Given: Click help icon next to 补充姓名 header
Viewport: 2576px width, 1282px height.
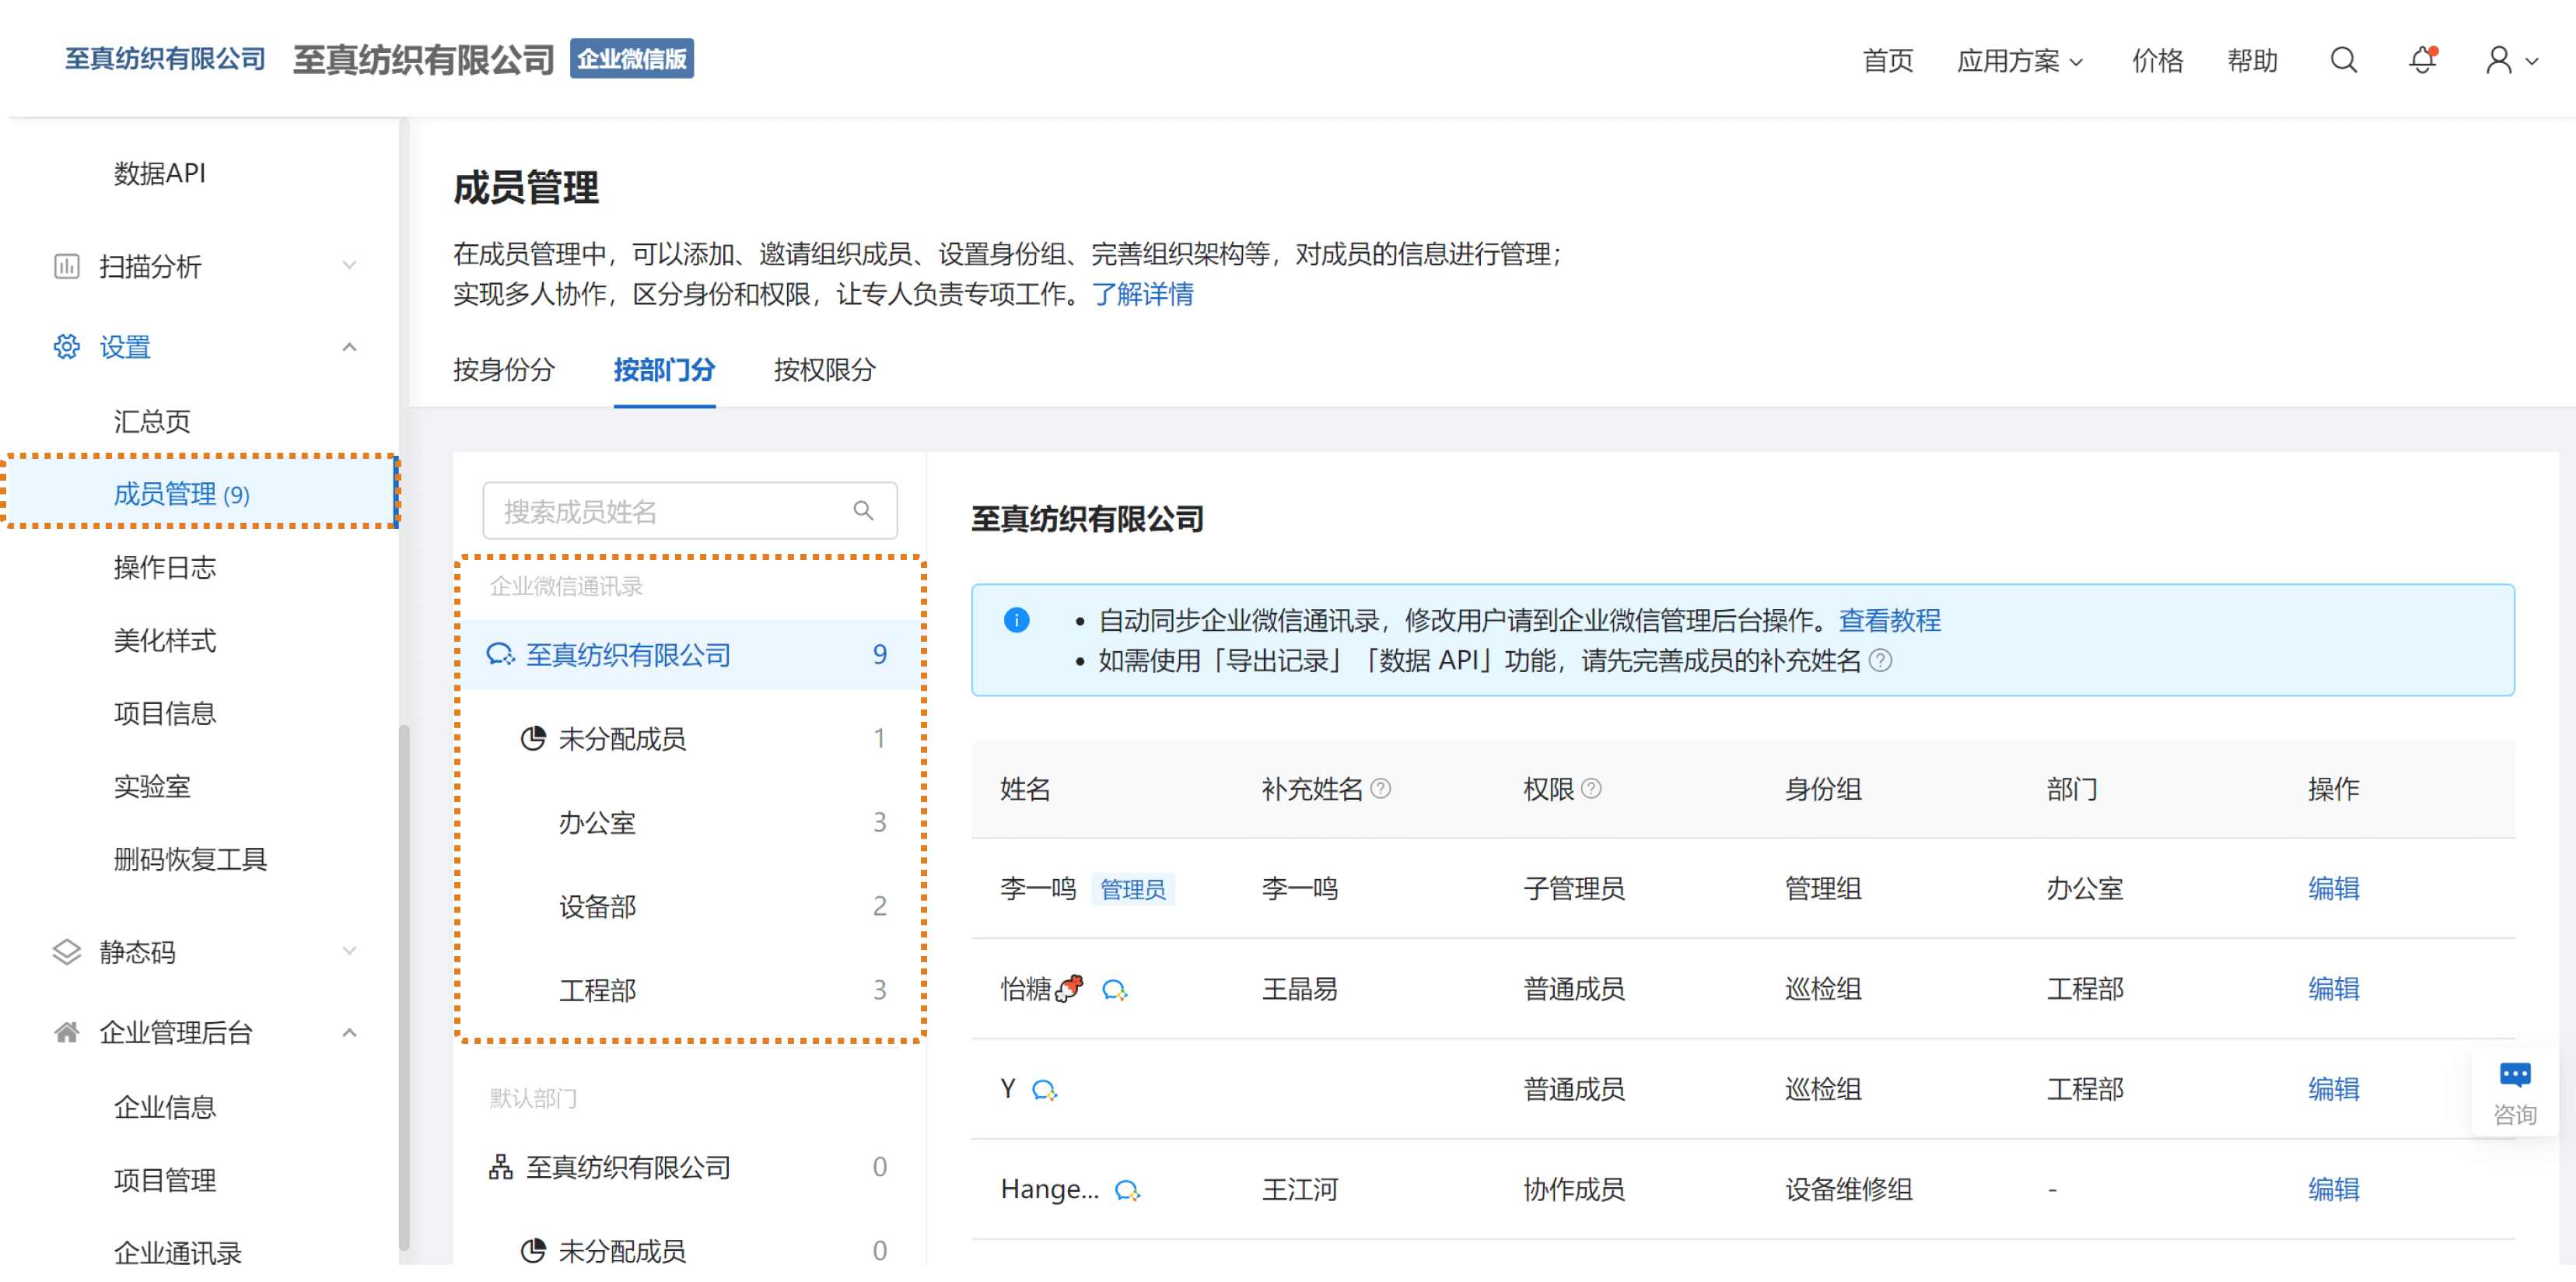Looking at the screenshot, I should click(1380, 788).
